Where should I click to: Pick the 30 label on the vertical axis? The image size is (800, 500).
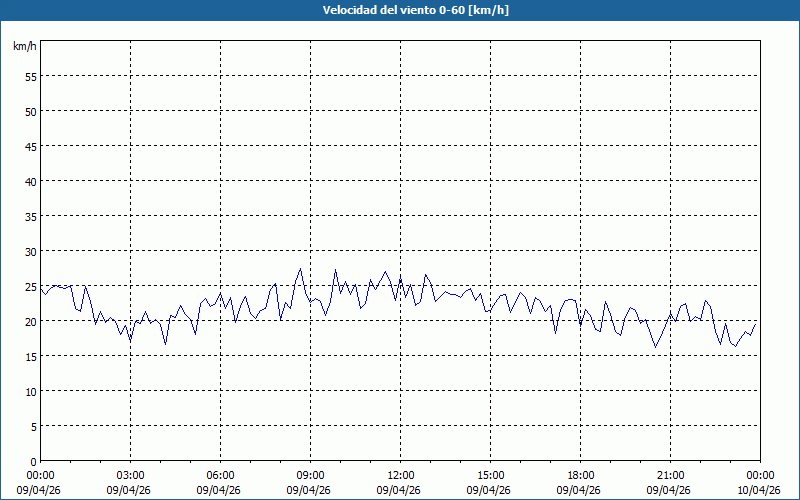pyautogui.click(x=30, y=251)
